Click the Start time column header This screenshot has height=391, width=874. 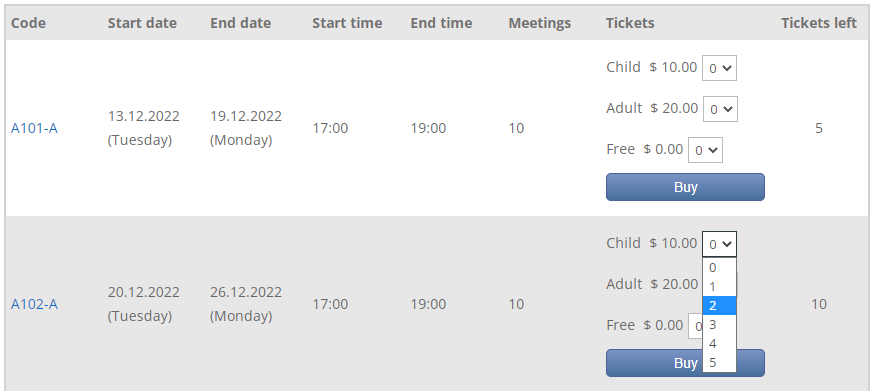347,23
